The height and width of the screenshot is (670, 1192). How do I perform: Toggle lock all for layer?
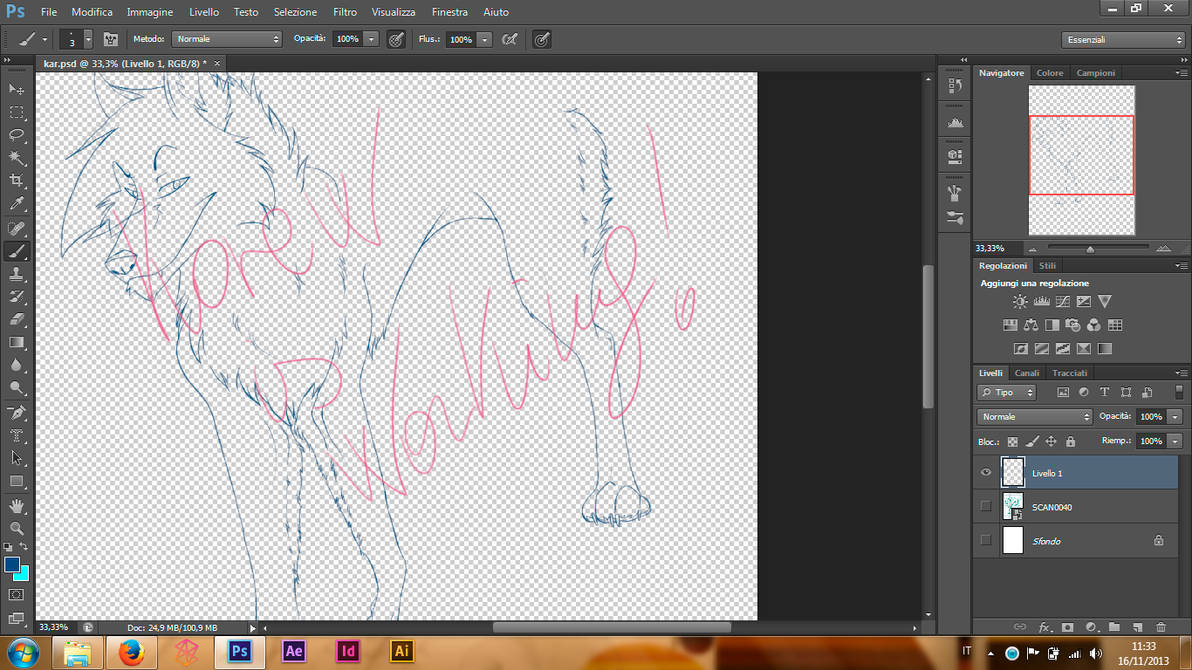click(x=1070, y=441)
